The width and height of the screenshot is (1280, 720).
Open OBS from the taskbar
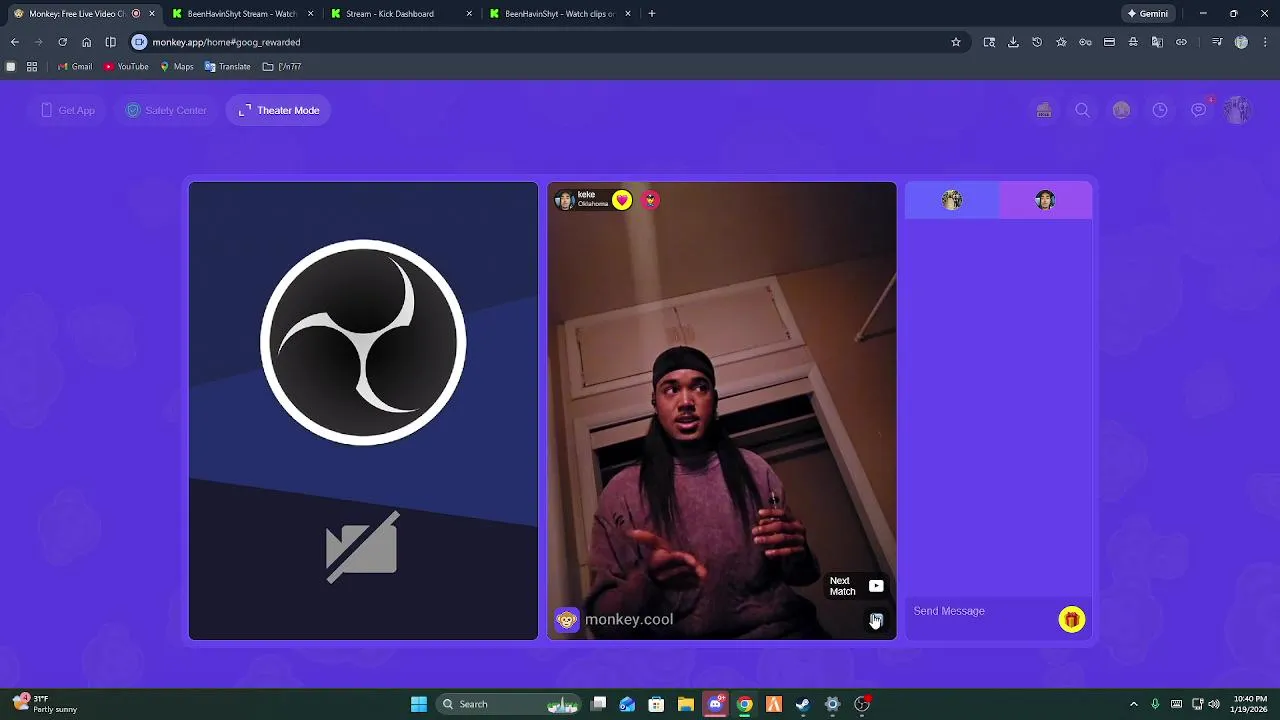(862, 704)
